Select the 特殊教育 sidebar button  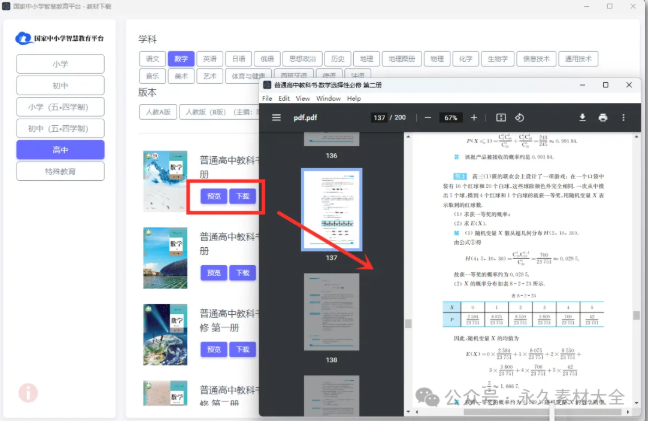(60, 171)
